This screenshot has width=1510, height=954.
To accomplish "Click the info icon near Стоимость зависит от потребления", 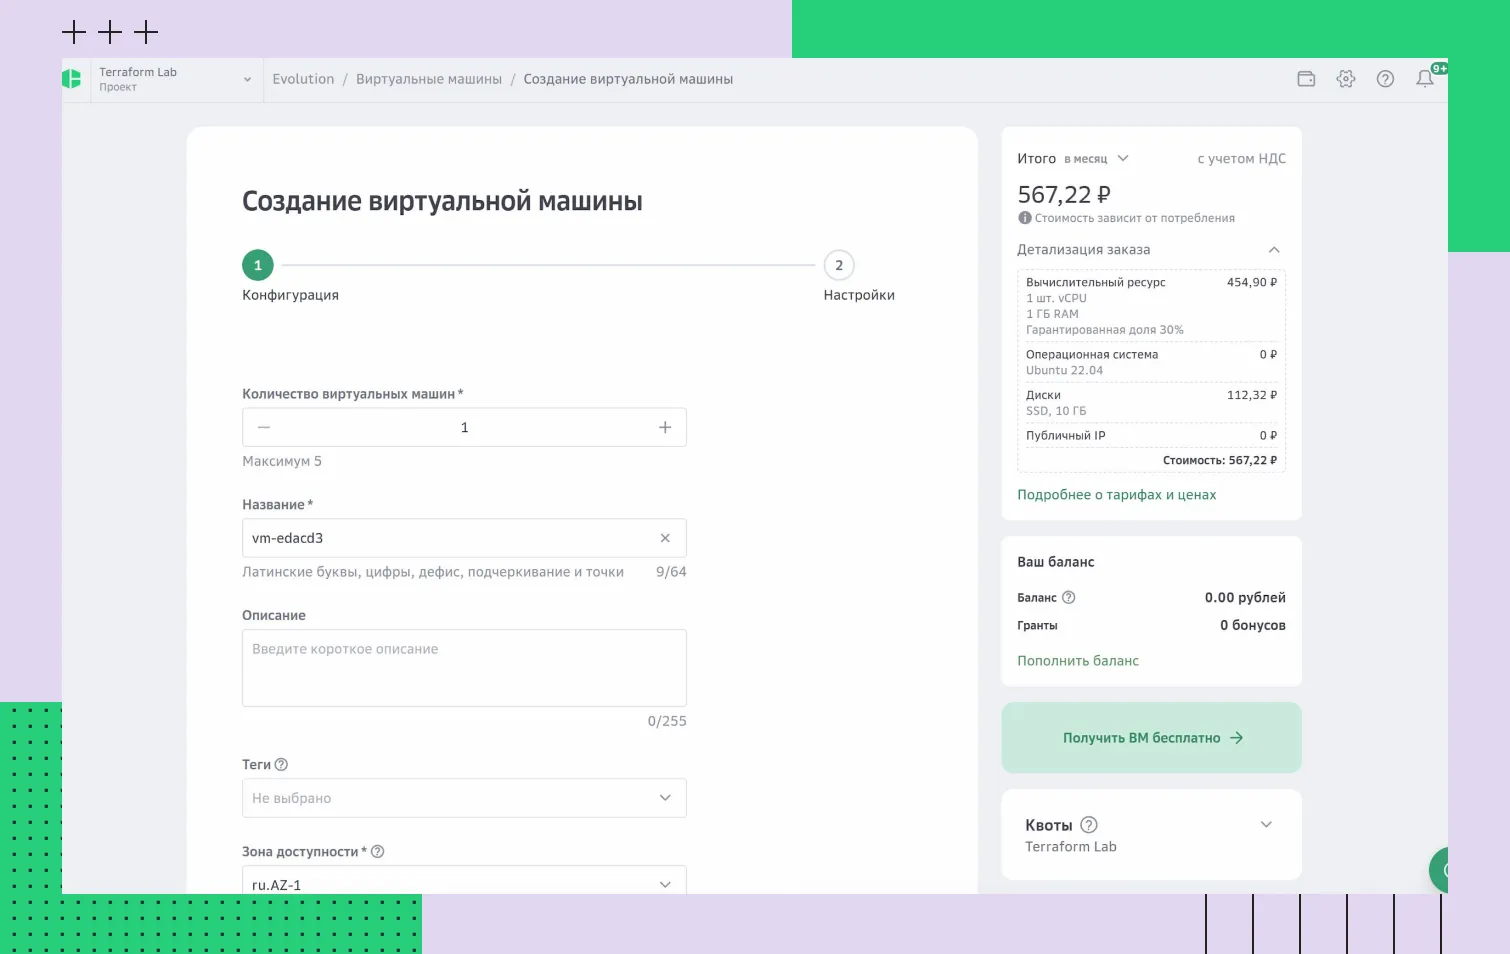I will pyautogui.click(x=1023, y=217).
